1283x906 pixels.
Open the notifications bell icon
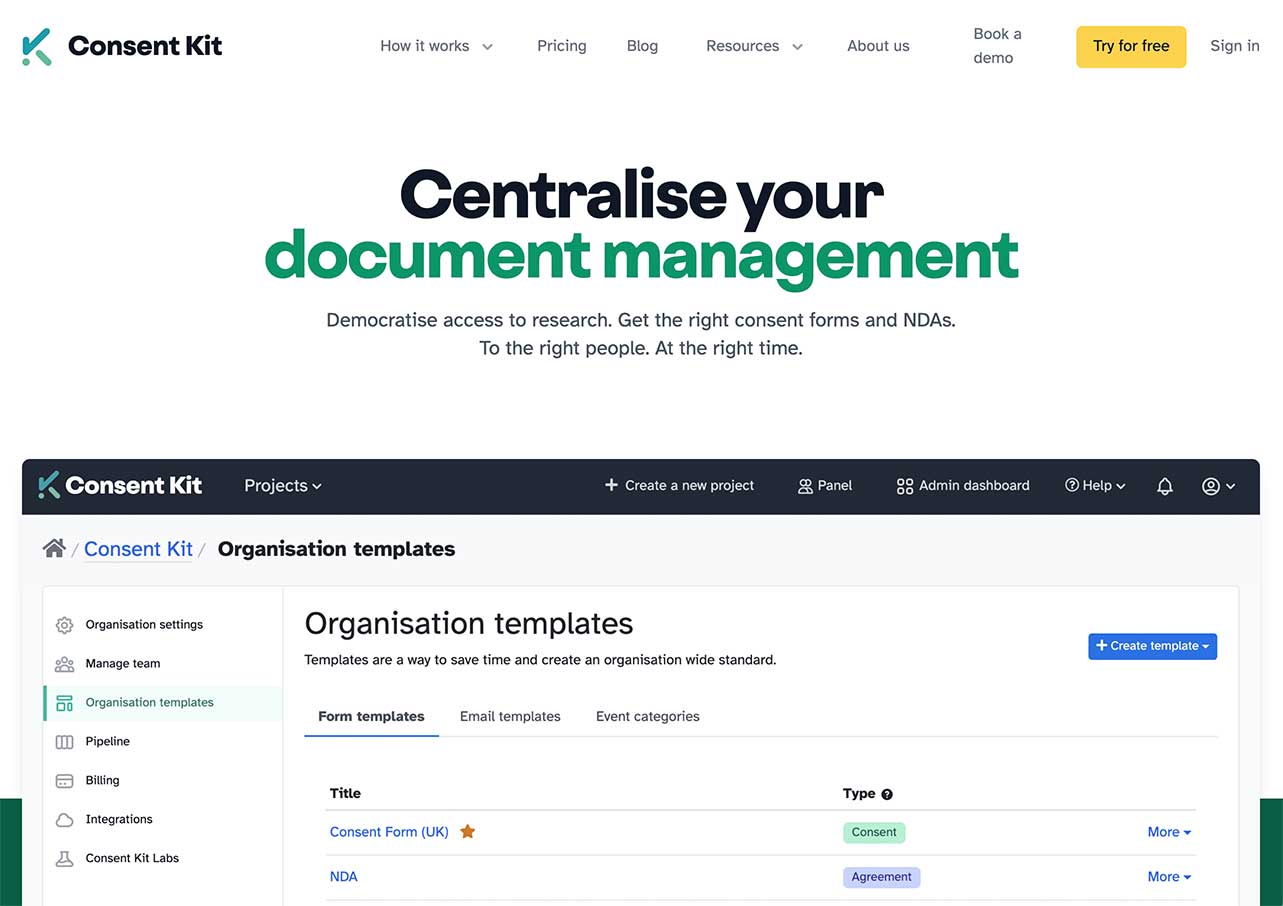(x=1164, y=486)
